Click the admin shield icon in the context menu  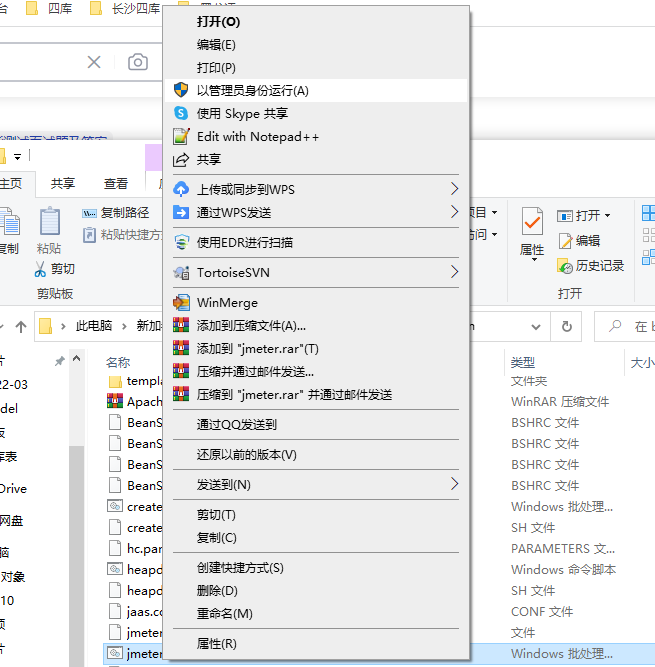click(x=181, y=90)
